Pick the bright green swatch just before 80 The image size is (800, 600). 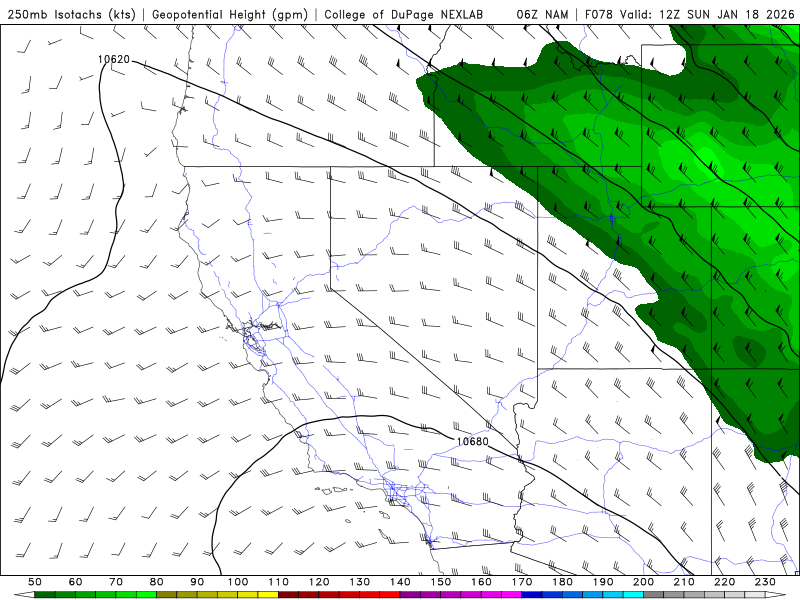[x=146, y=595]
